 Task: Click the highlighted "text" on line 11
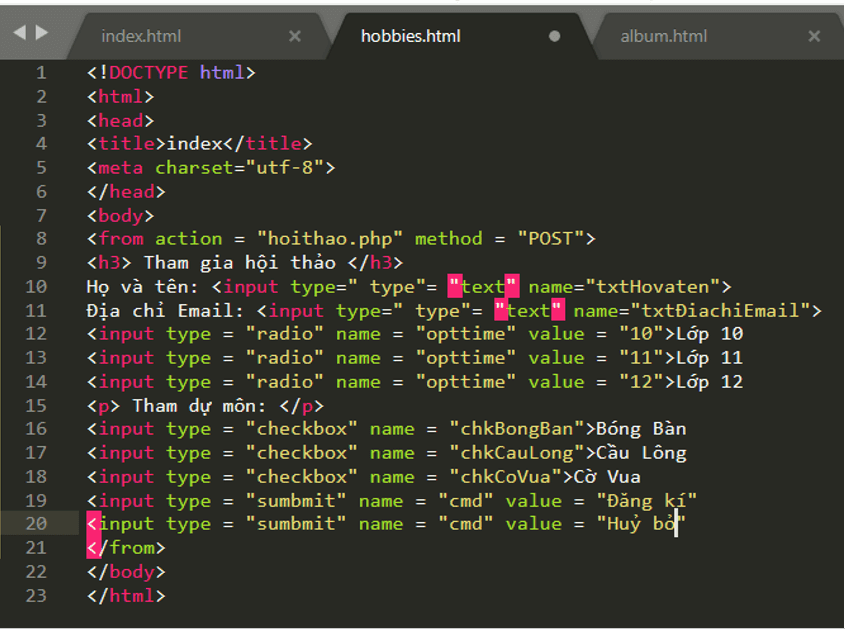(x=529, y=311)
